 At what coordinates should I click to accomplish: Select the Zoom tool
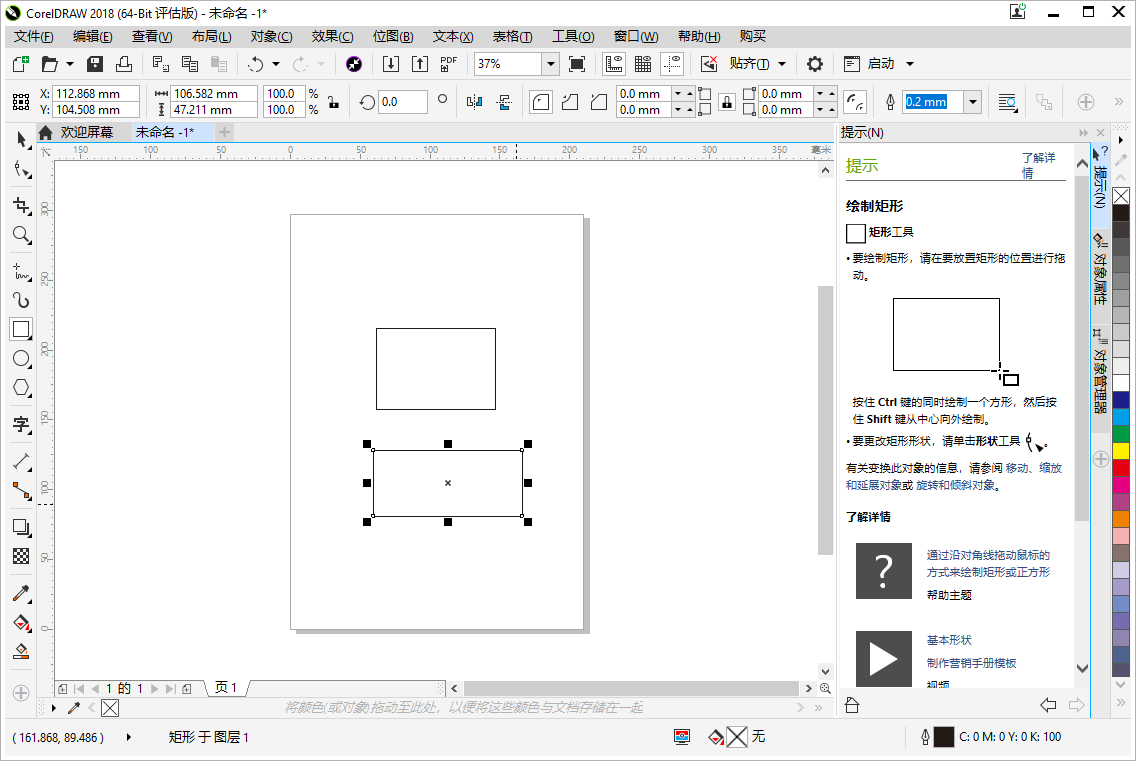(21, 235)
